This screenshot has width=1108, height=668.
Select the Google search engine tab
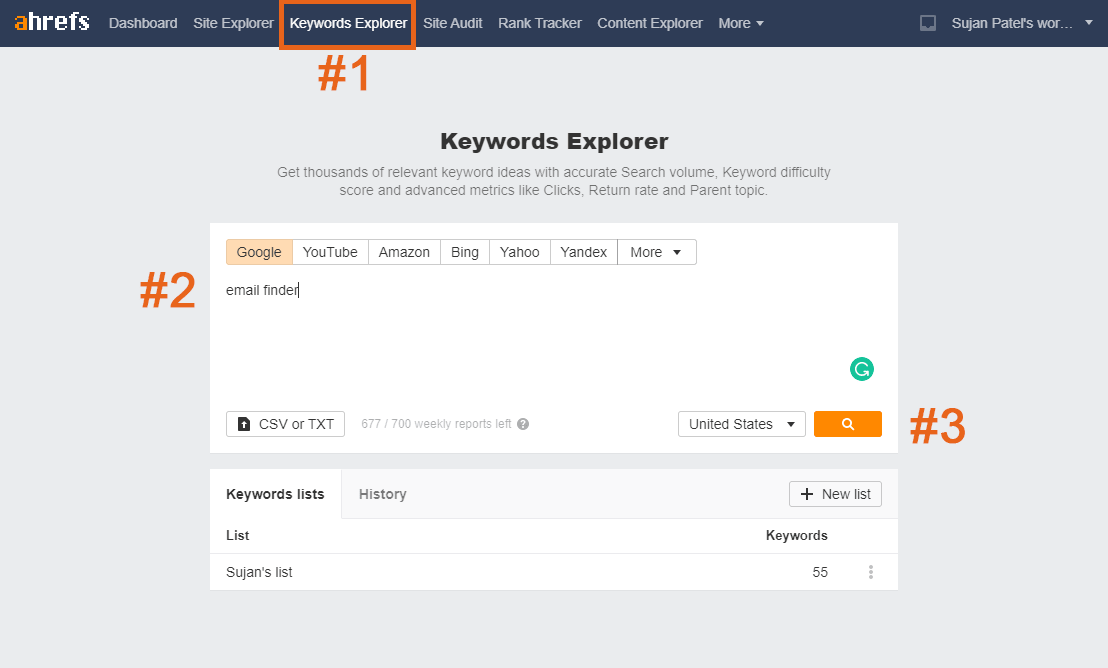(x=259, y=252)
